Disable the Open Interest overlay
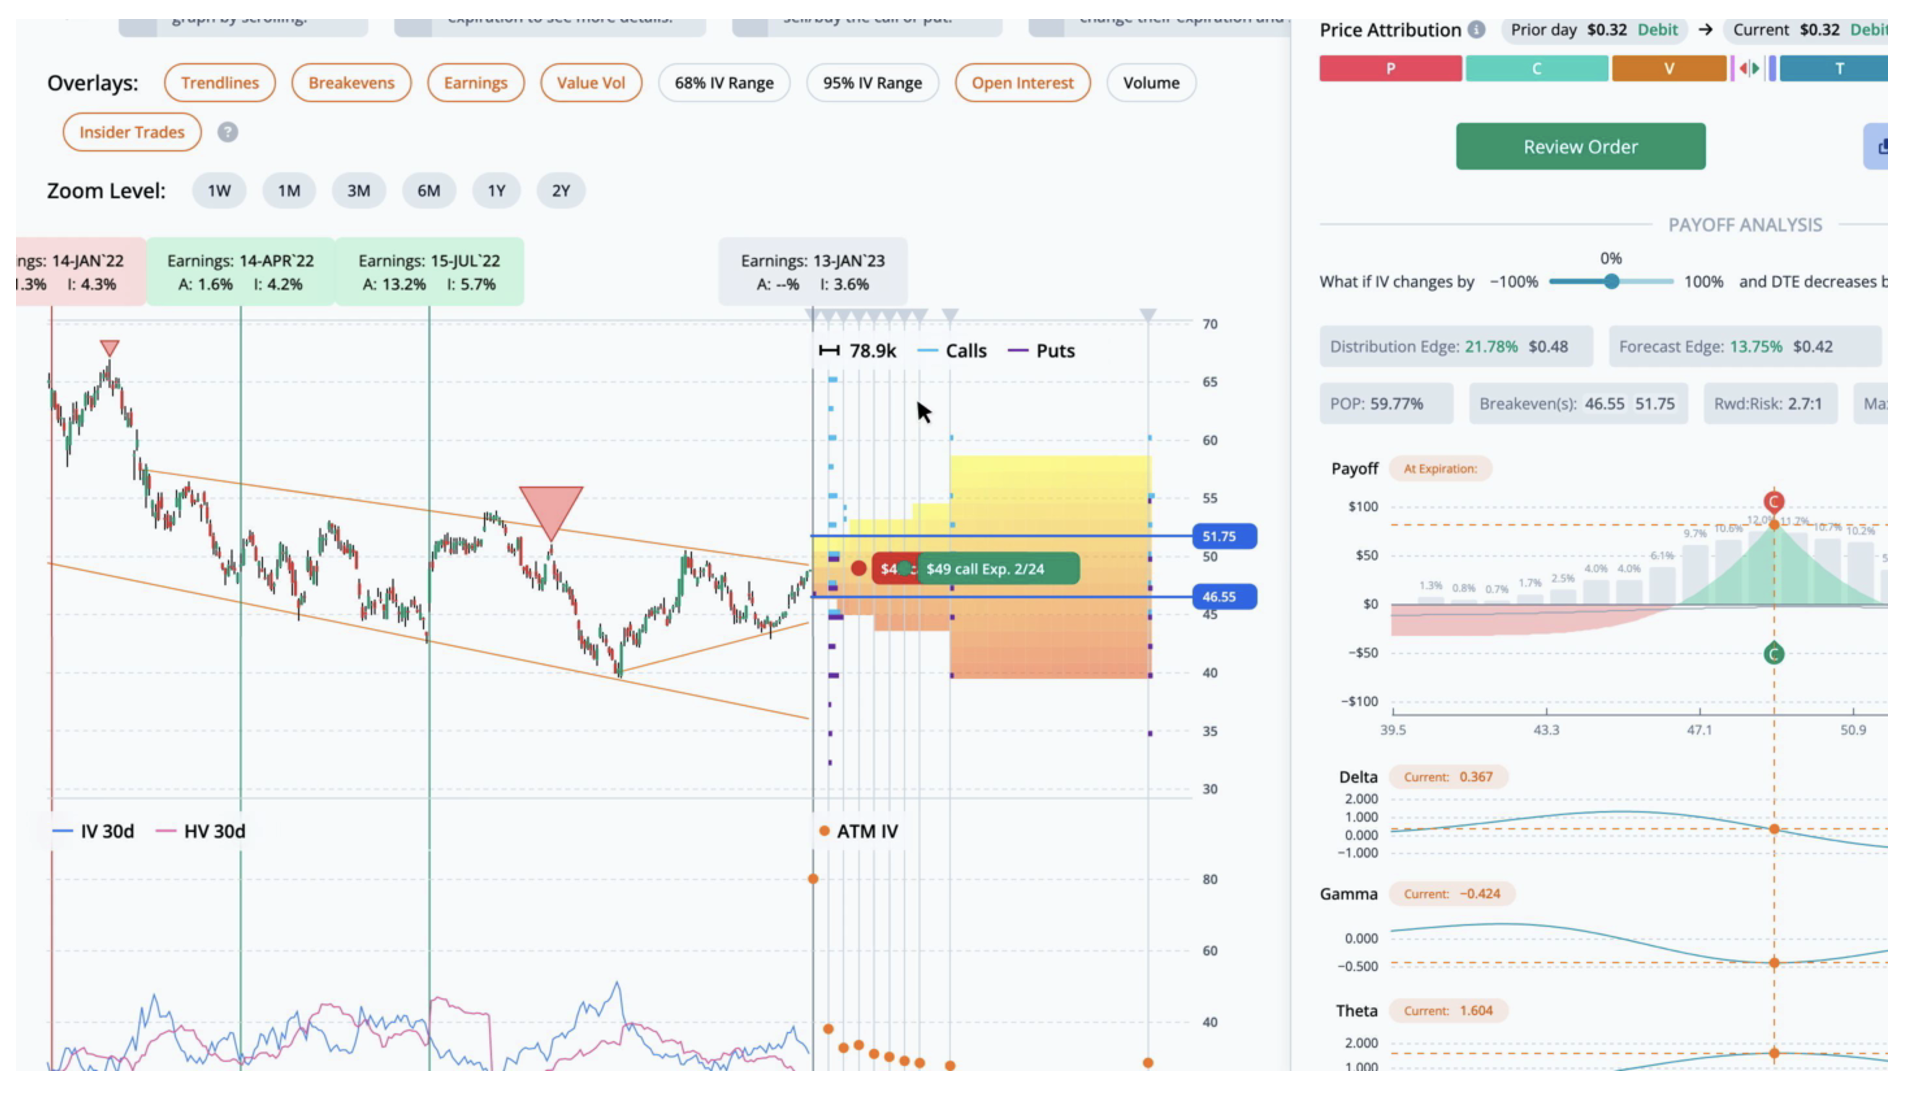This screenshot has width=1908, height=1096. coord(1022,83)
